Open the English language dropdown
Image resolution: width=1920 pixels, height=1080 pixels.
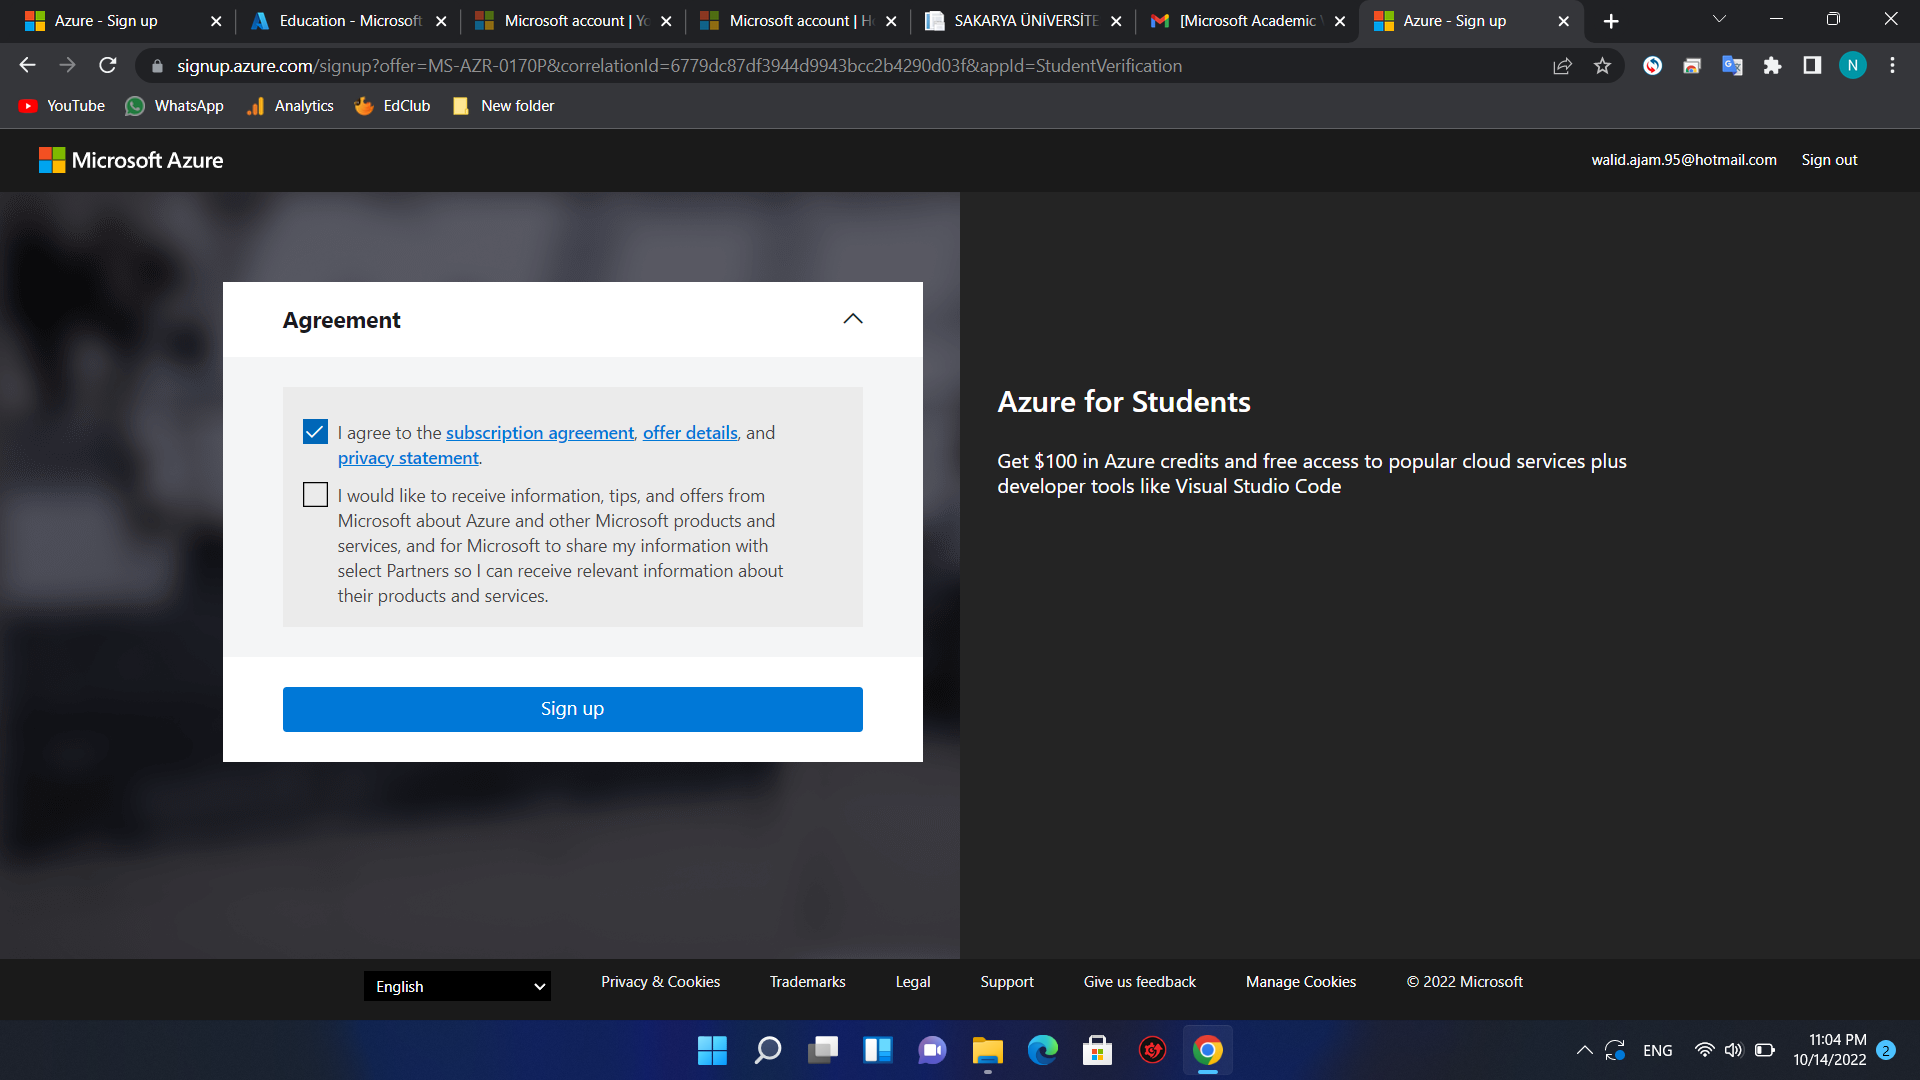pyautogui.click(x=457, y=986)
